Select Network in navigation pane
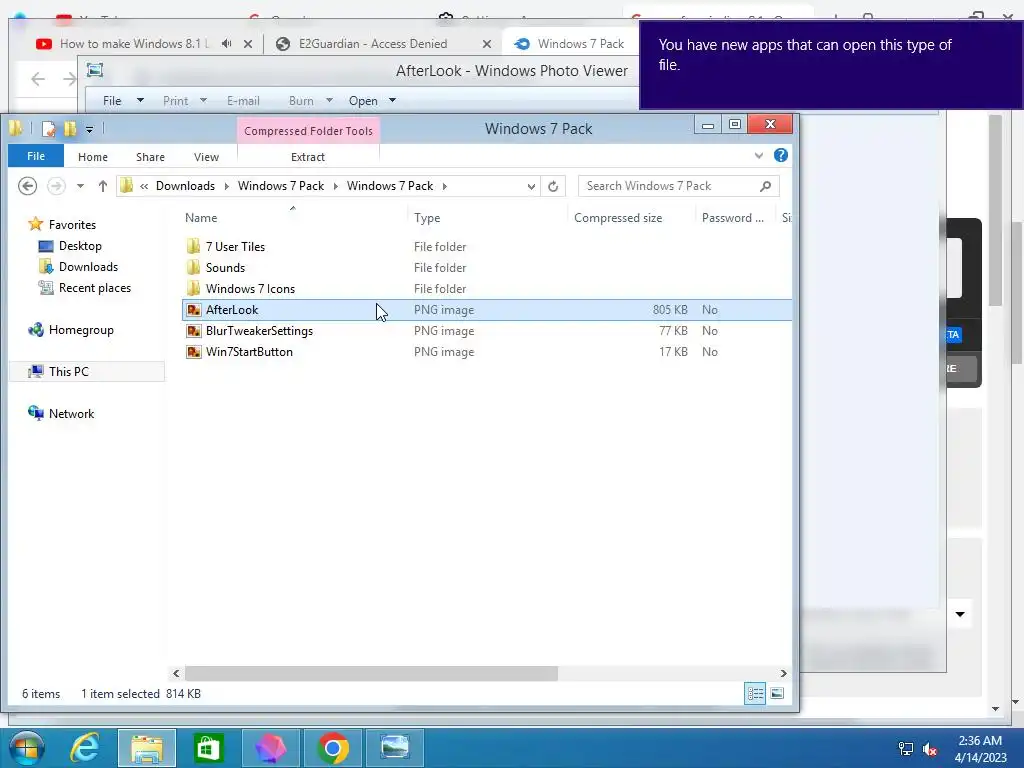This screenshot has width=1024, height=768. pos(71,413)
